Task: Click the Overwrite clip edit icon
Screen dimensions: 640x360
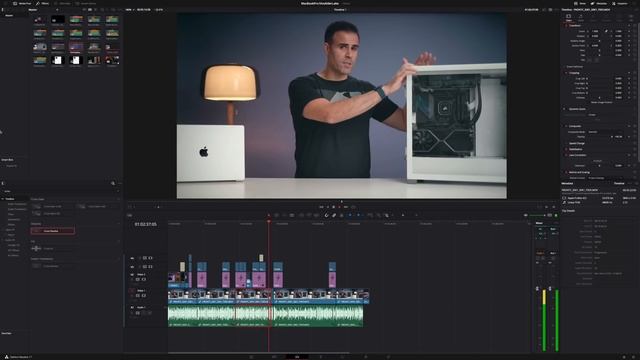Action: pyautogui.click(x=309, y=215)
